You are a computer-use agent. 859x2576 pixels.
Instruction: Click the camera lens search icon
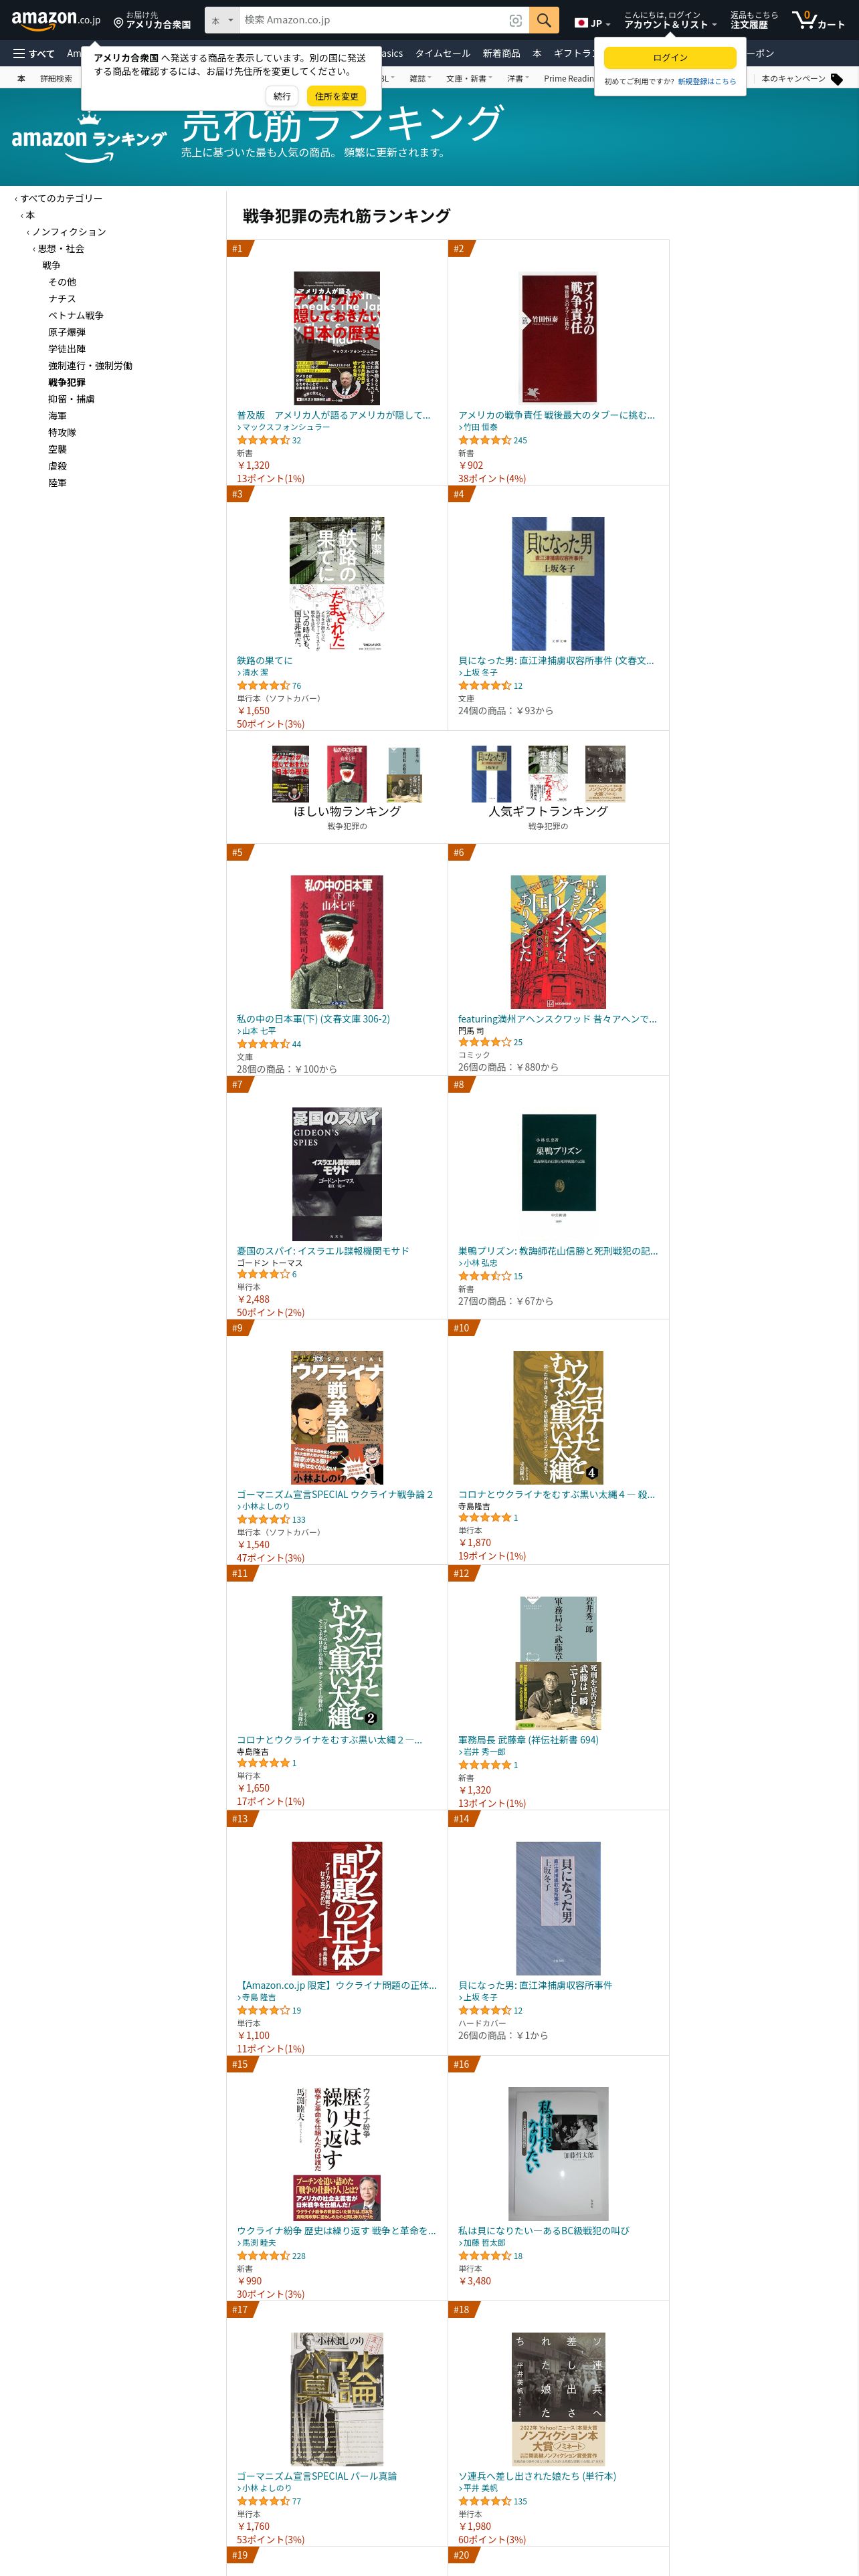coord(515,20)
